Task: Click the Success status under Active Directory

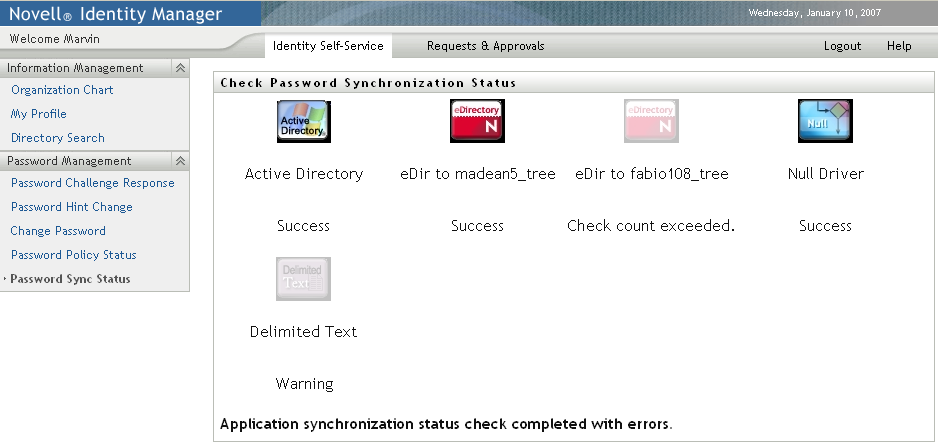Action: pyautogui.click(x=303, y=226)
